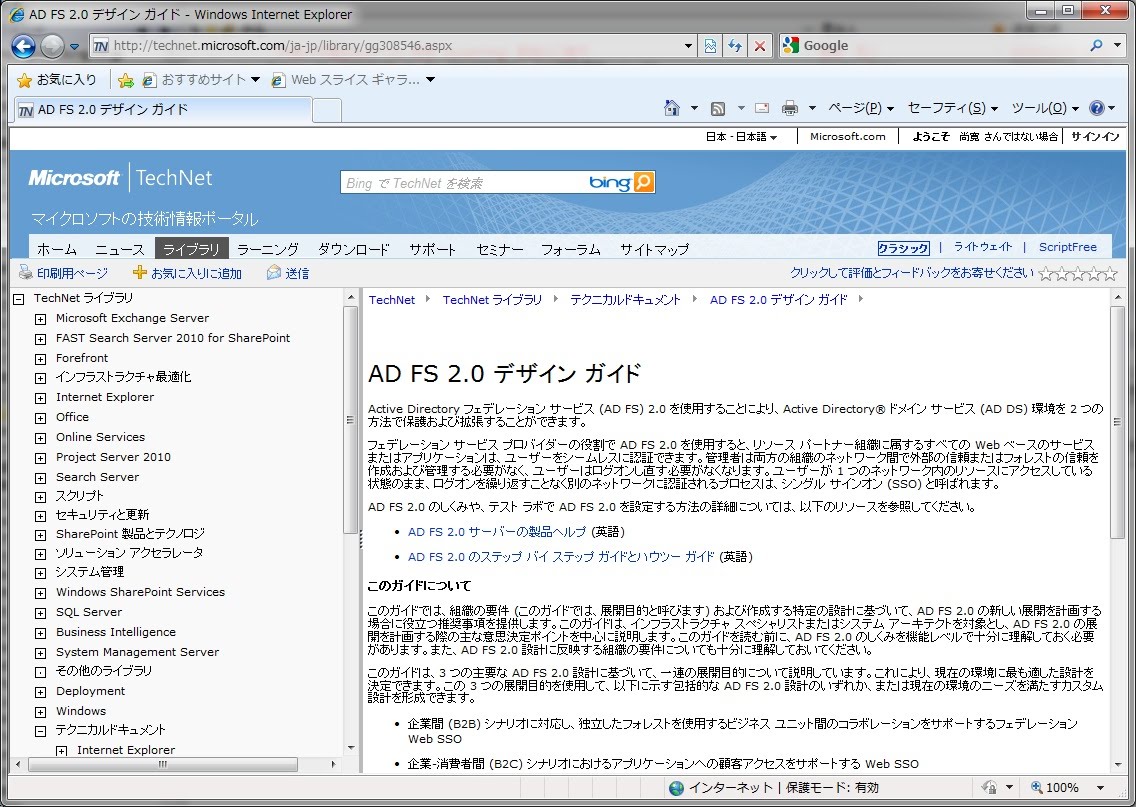Click the サインイン link

tap(1095, 136)
